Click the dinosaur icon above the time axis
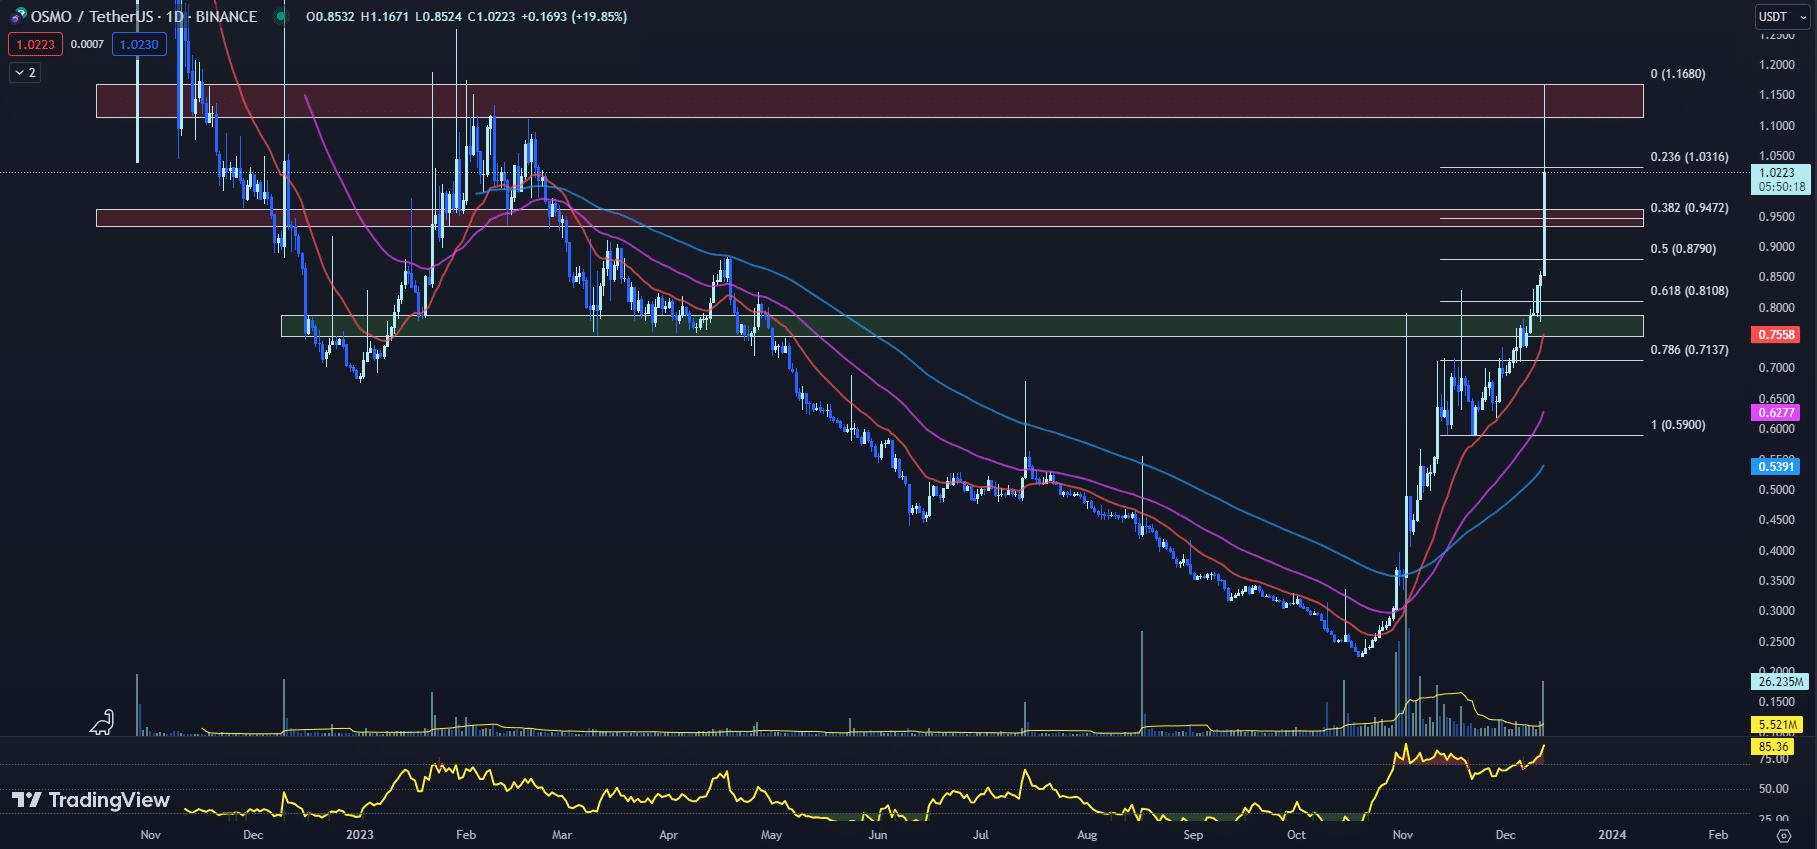Screen dimensions: 1817x849 tap(102, 722)
